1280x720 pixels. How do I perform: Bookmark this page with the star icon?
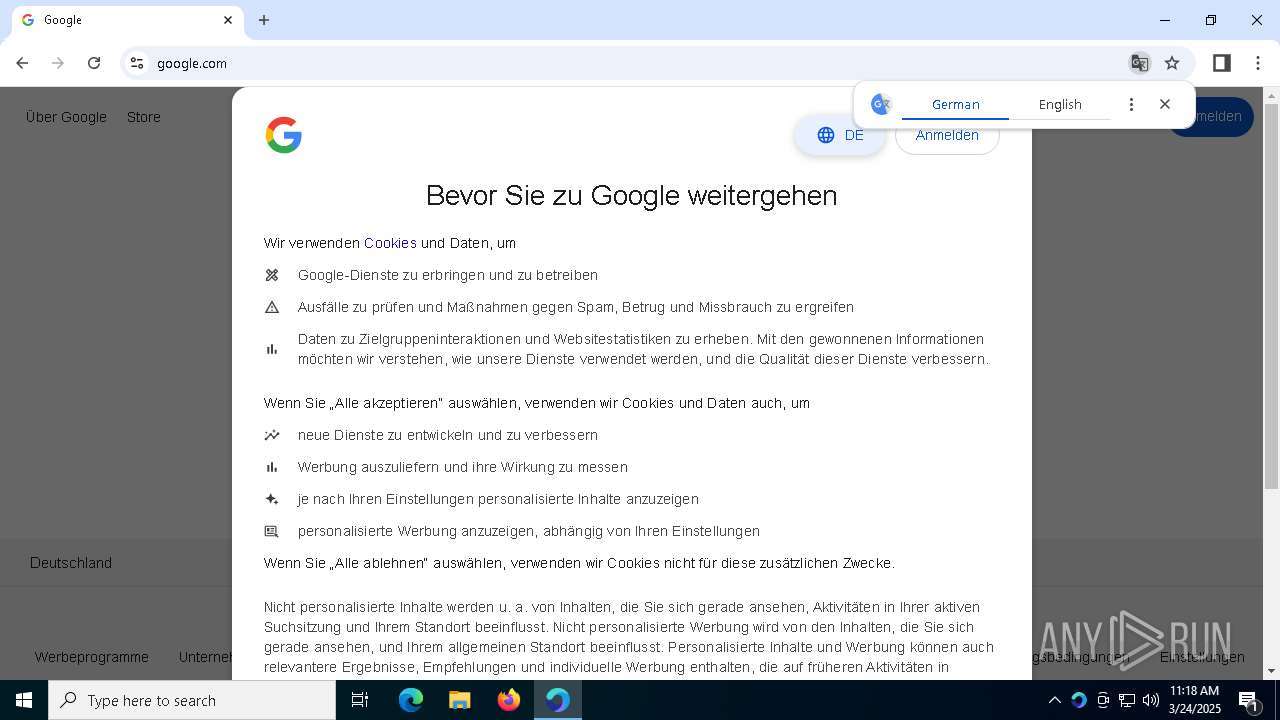(x=1172, y=63)
